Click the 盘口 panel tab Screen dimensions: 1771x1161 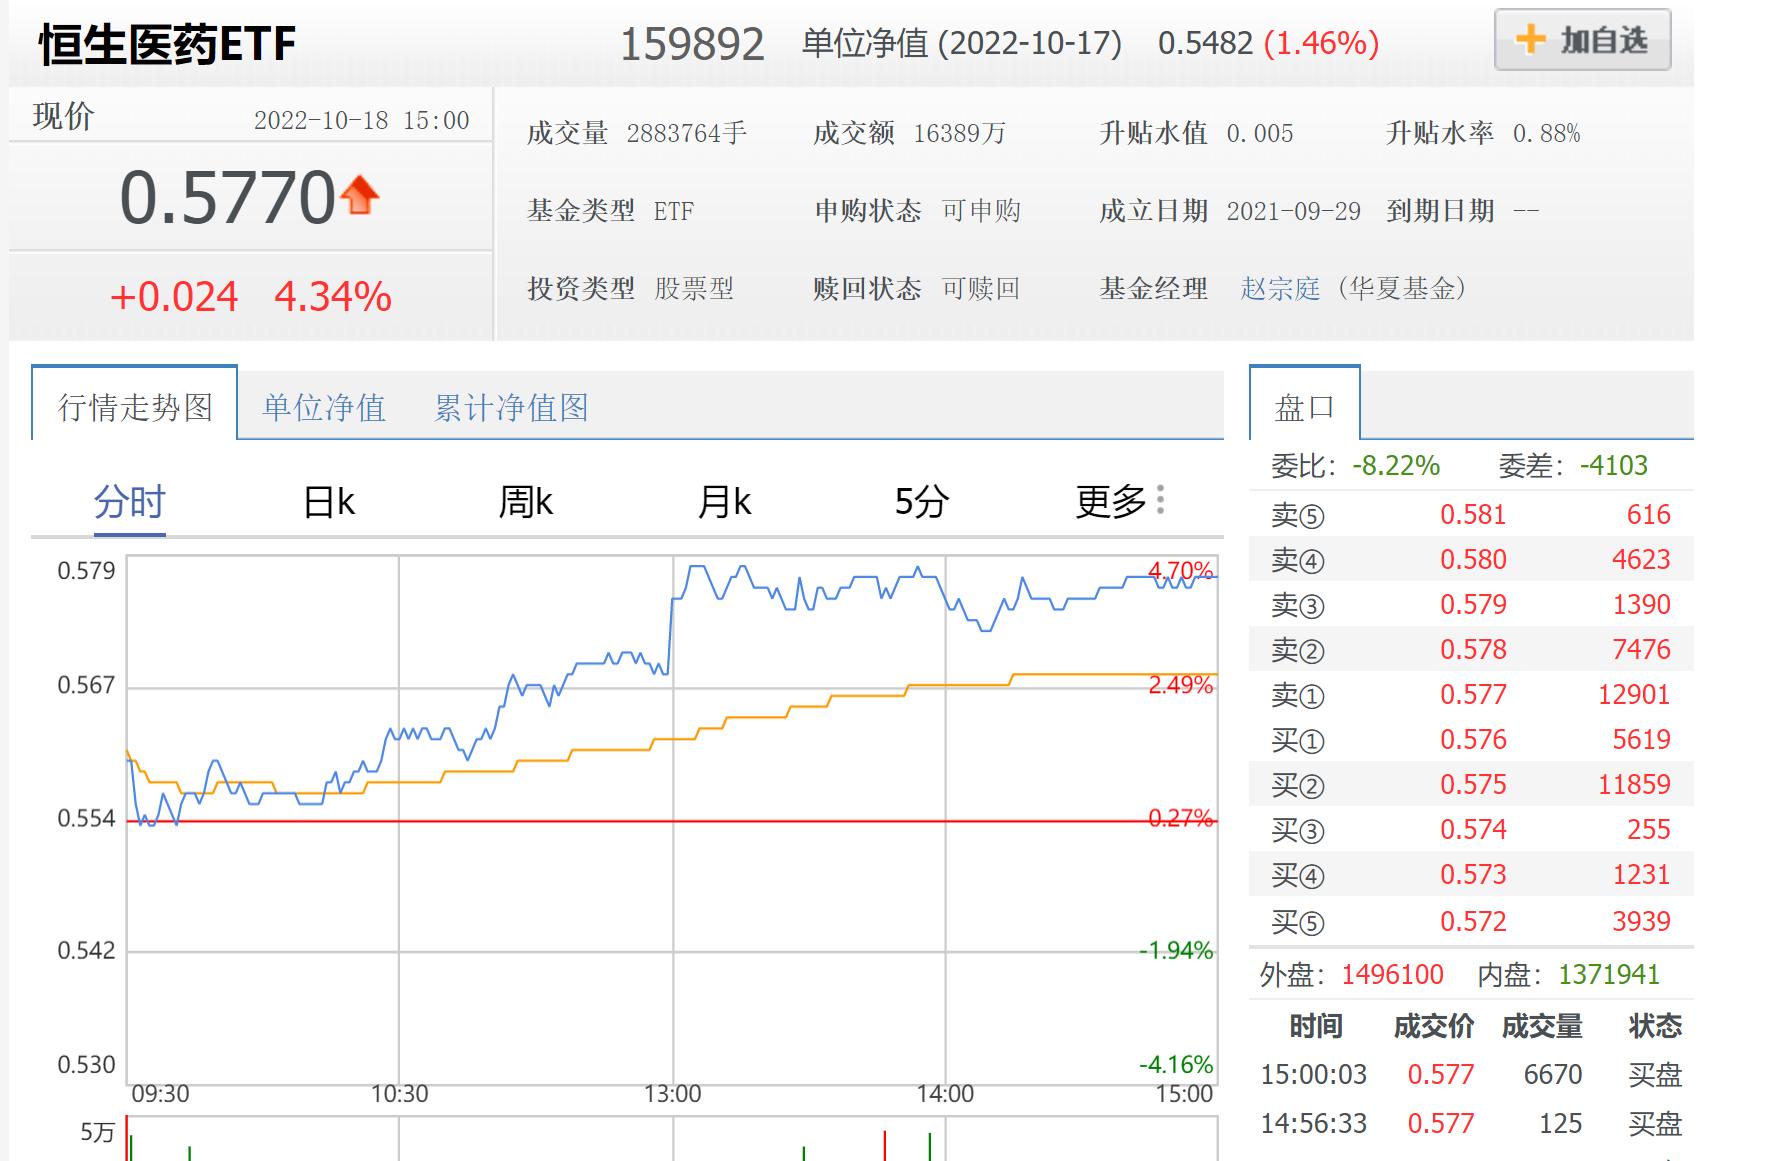[1305, 405]
